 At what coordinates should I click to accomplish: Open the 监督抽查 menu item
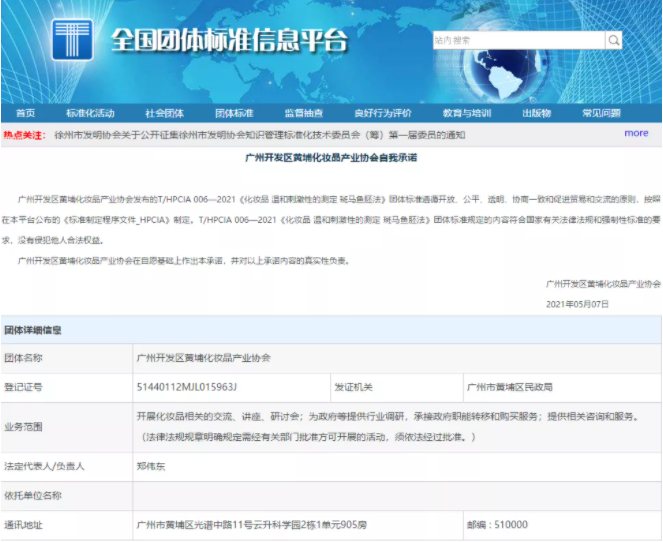pyautogui.click(x=304, y=113)
